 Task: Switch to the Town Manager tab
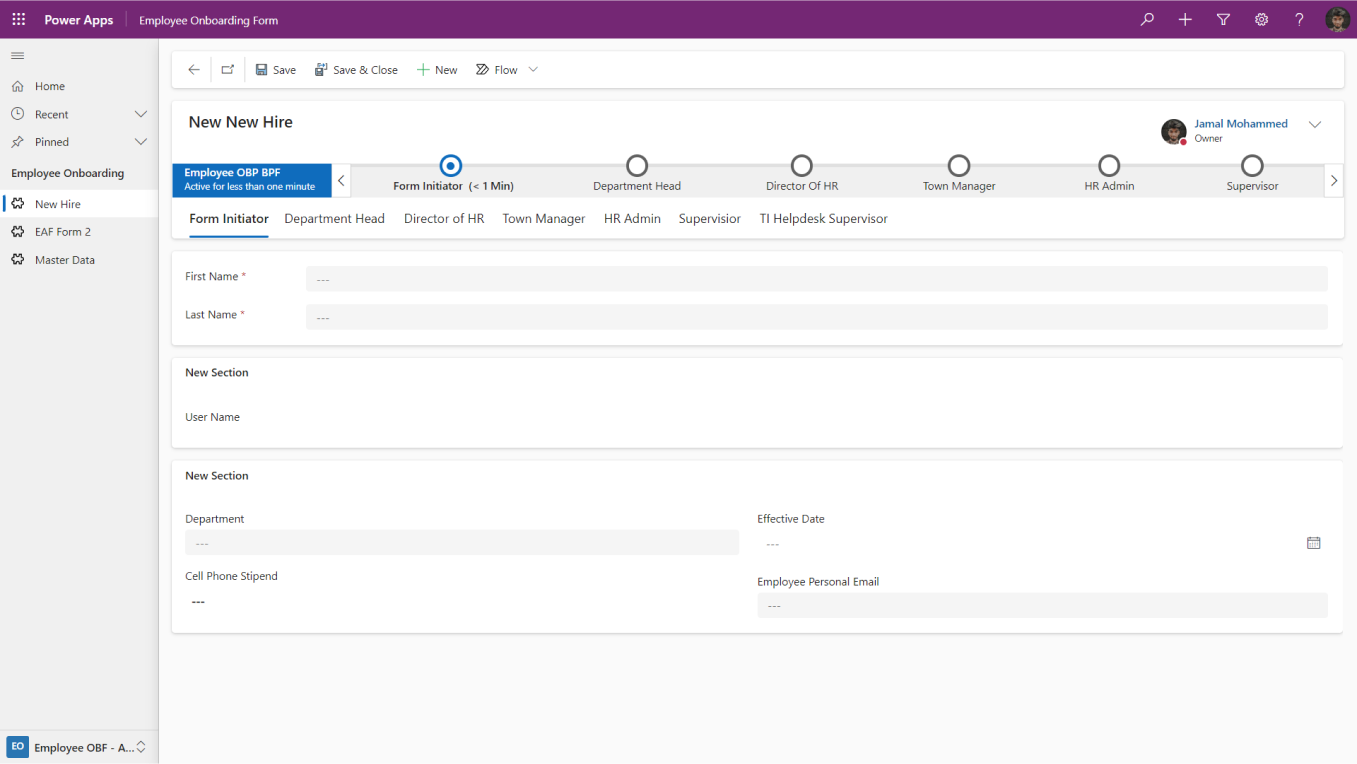(x=543, y=218)
